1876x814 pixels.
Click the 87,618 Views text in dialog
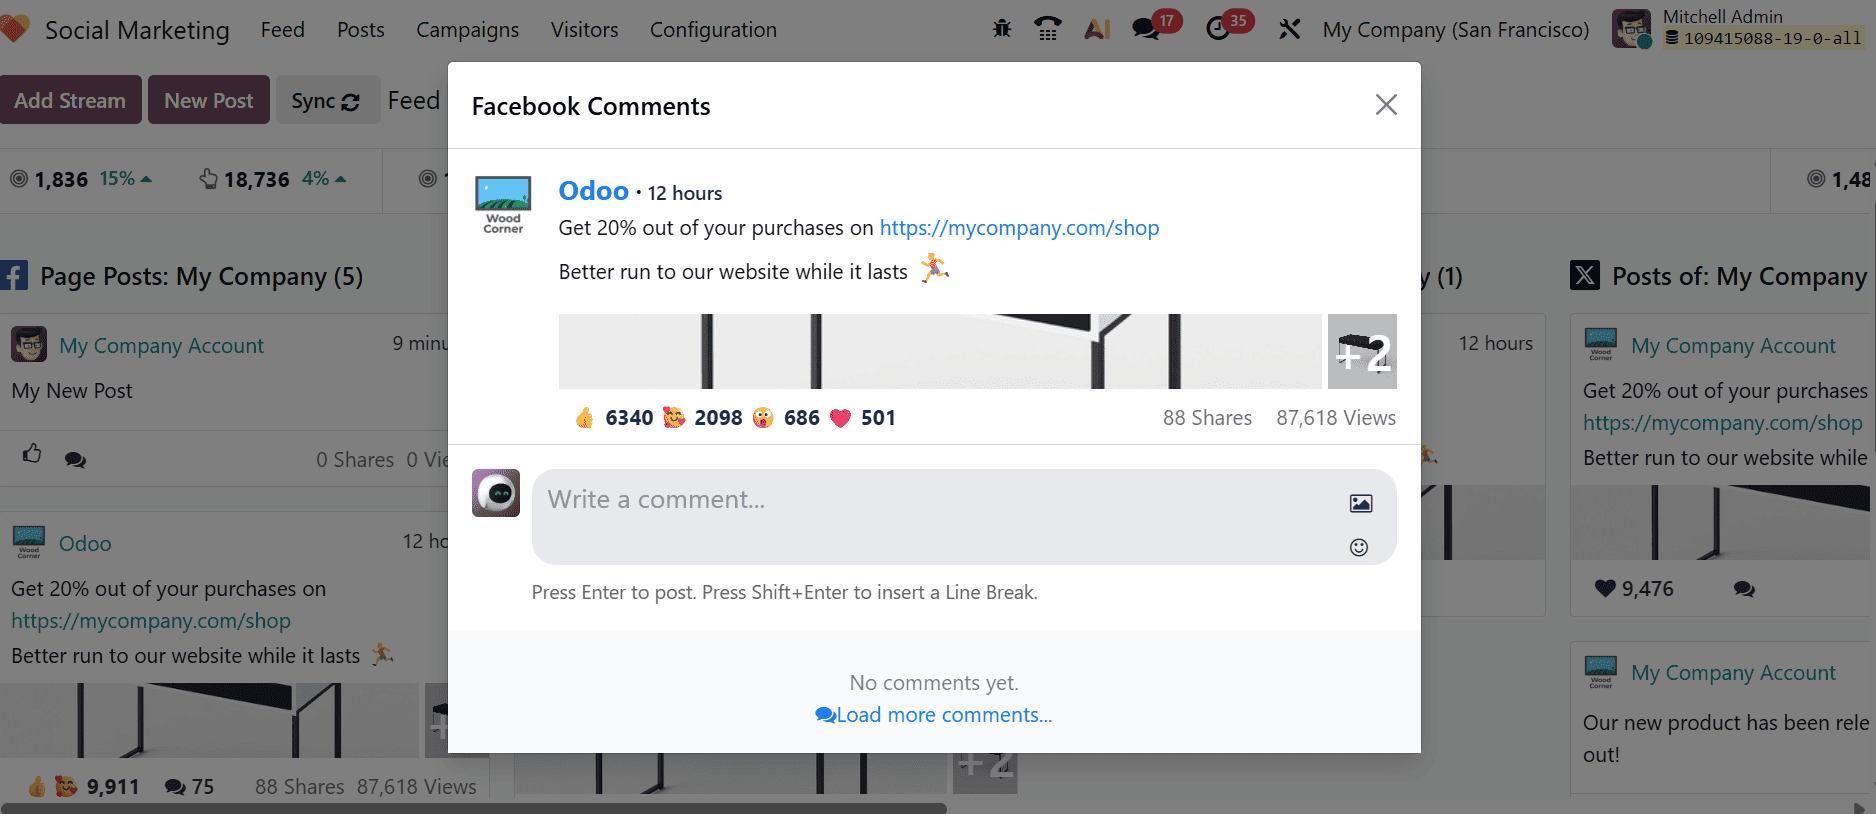1336,418
